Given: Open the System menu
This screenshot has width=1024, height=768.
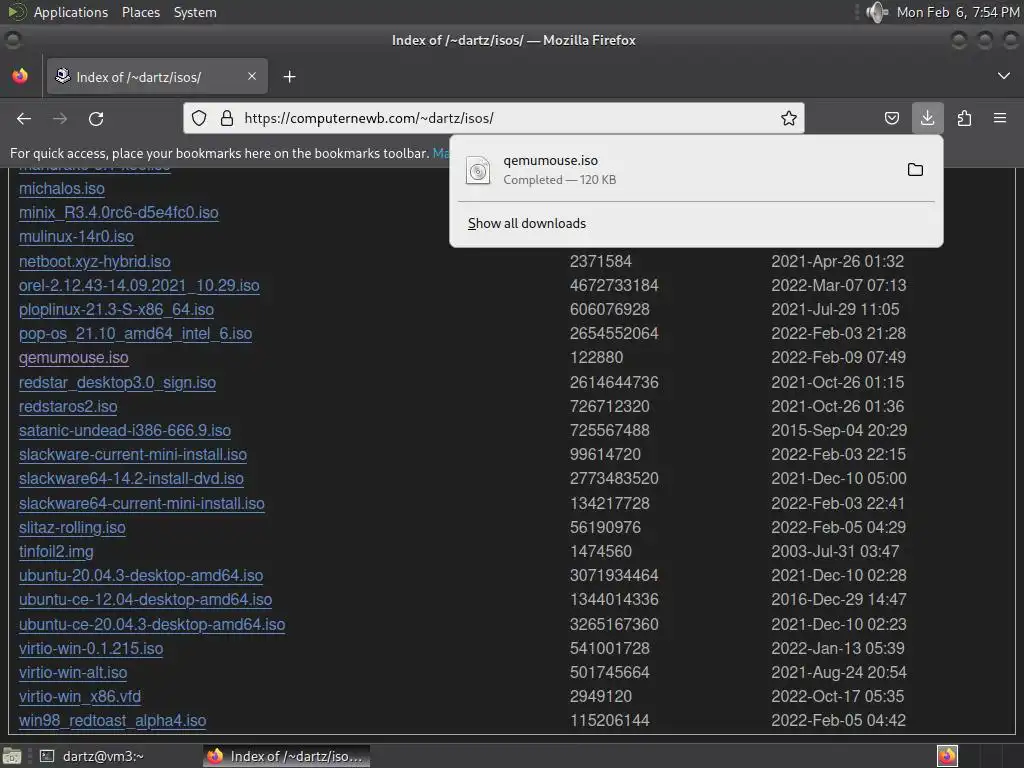Looking at the screenshot, I should 195,12.
